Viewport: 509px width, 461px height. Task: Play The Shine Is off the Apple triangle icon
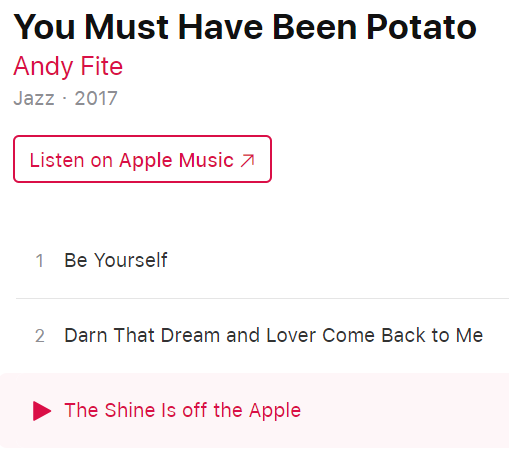tap(42, 411)
